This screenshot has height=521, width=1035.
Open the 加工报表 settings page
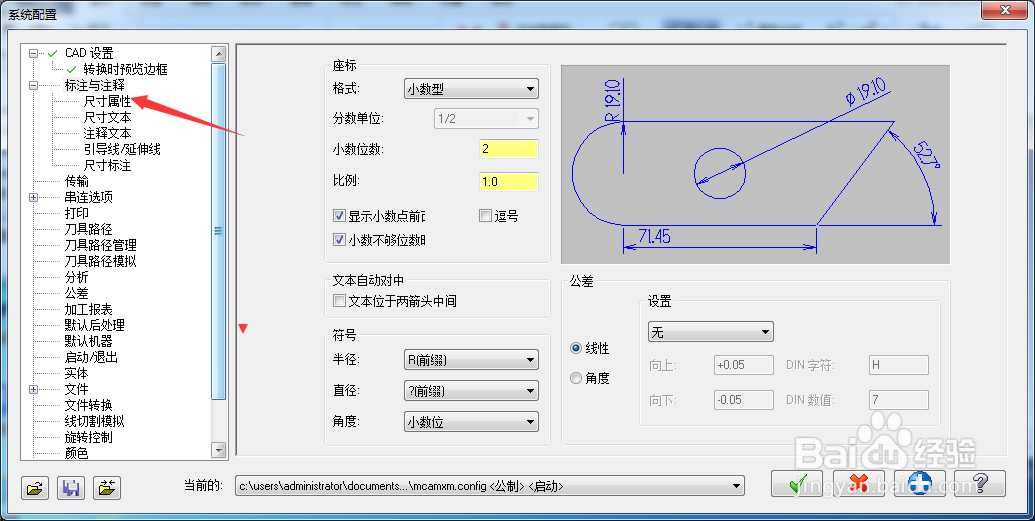[x=88, y=310]
